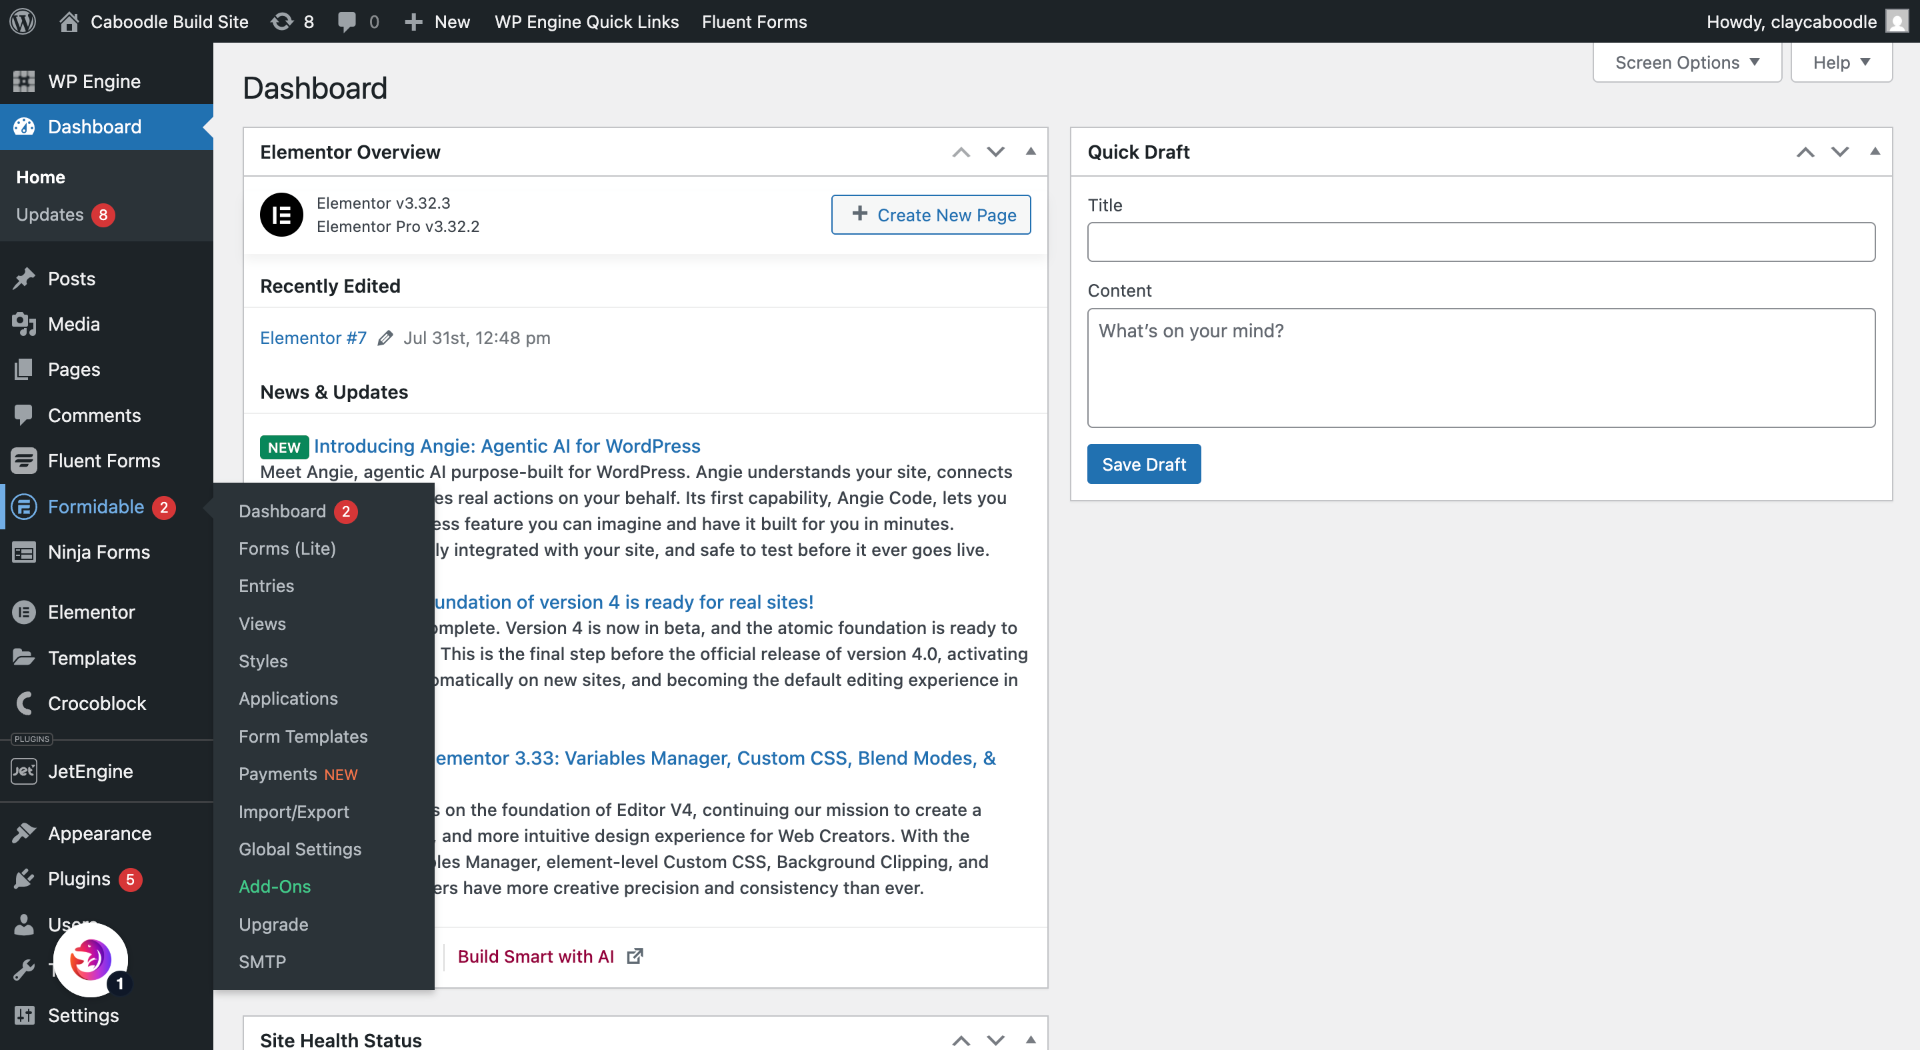Move Quick Draft widget up

(x=1805, y=152)
